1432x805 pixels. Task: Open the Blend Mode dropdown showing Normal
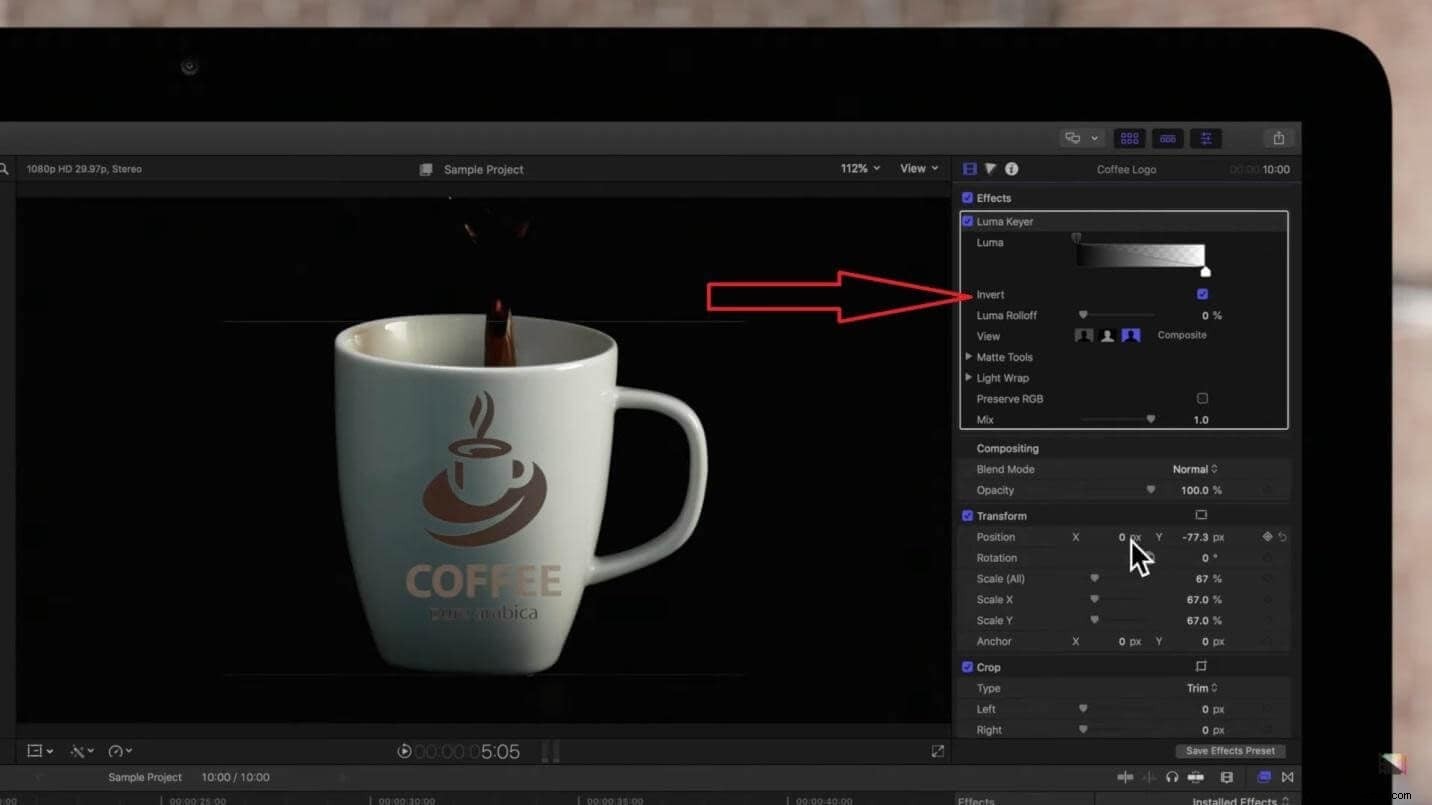(x=1196, y=468)
